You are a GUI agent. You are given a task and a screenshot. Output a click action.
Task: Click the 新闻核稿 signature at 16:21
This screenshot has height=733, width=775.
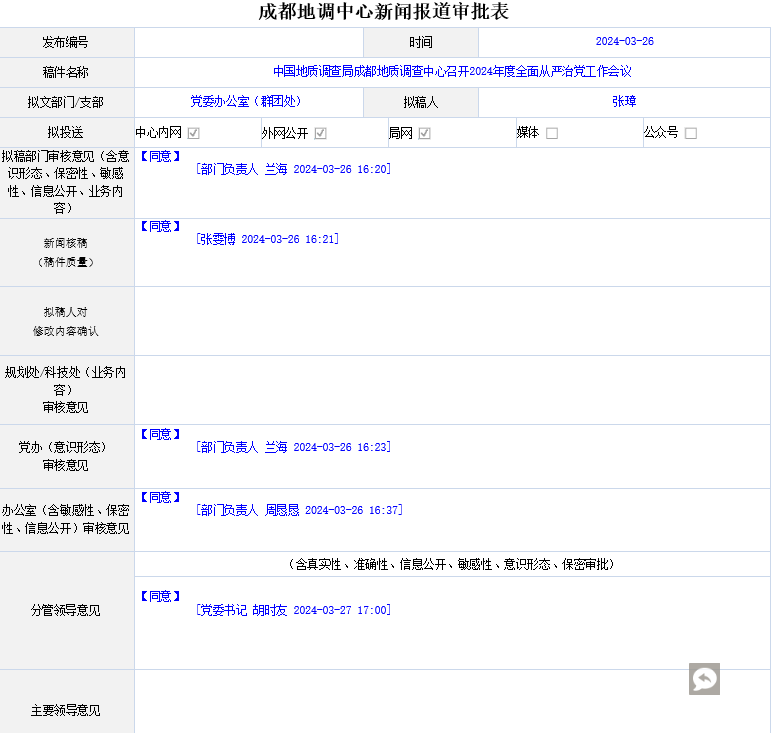267,240
